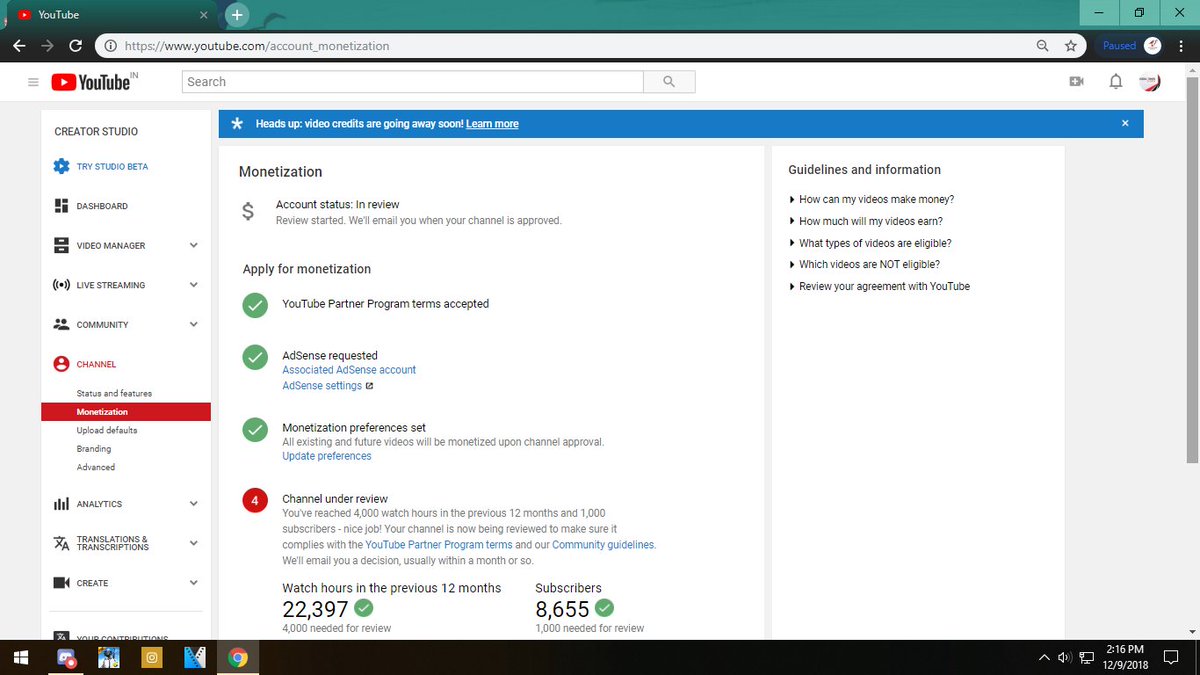Open a new browser tab
The width and height of the screenshot is (1200, 675).
point(237,15)
